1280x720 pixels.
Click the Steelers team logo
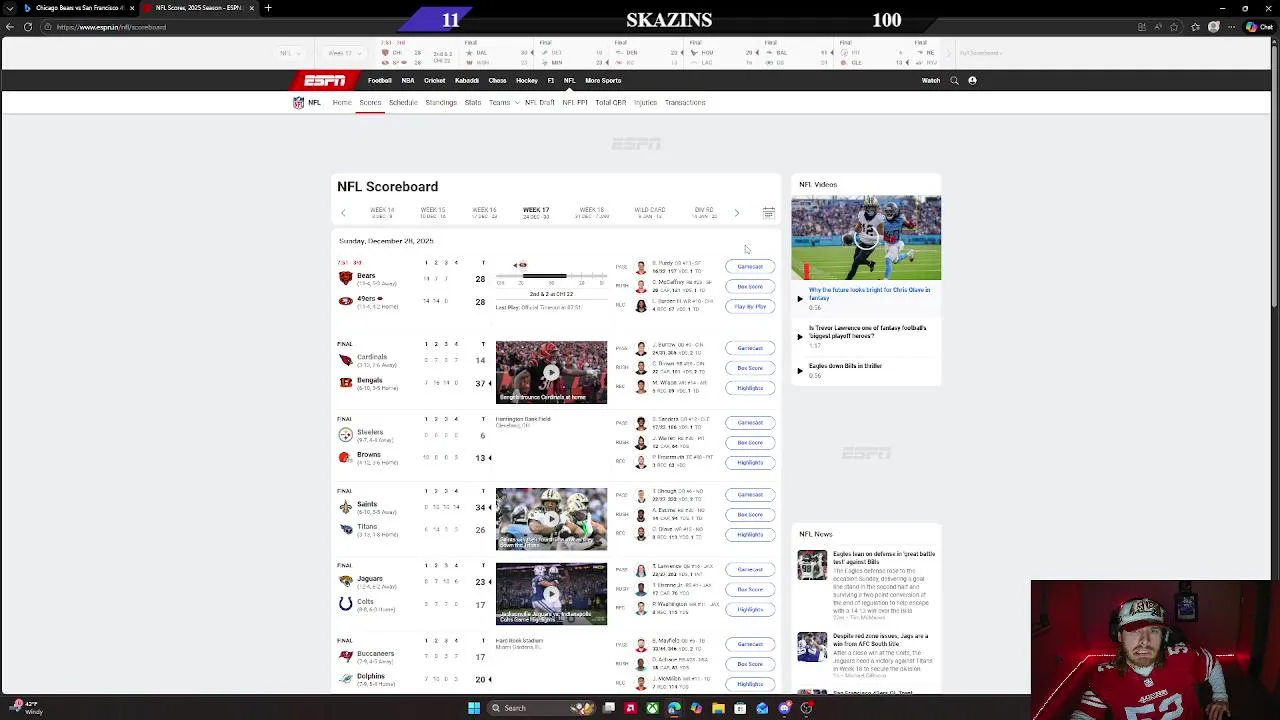click(345, 434)
